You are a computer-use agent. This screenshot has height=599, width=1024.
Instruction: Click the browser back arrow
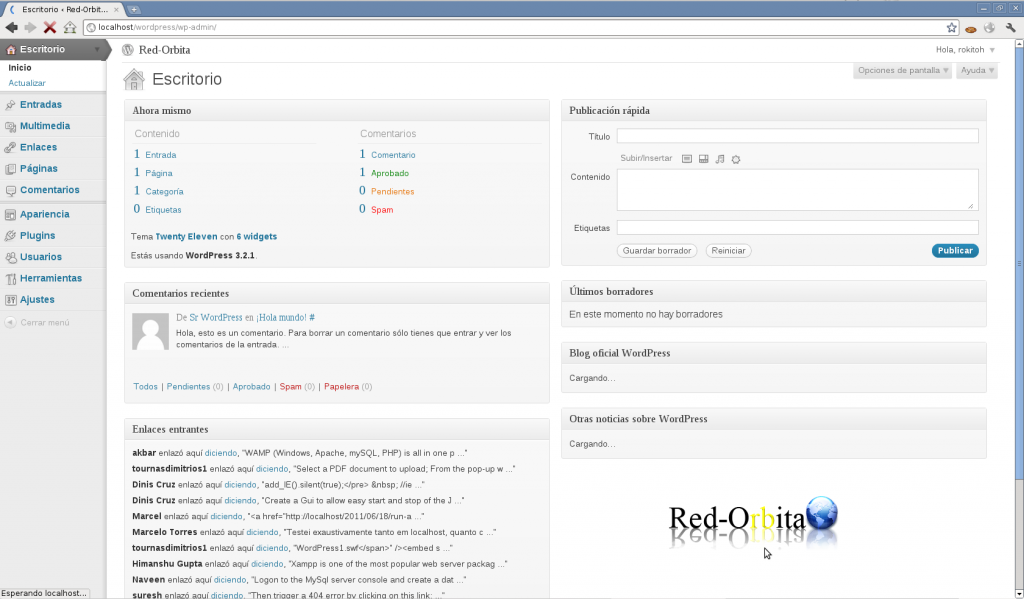11,27
